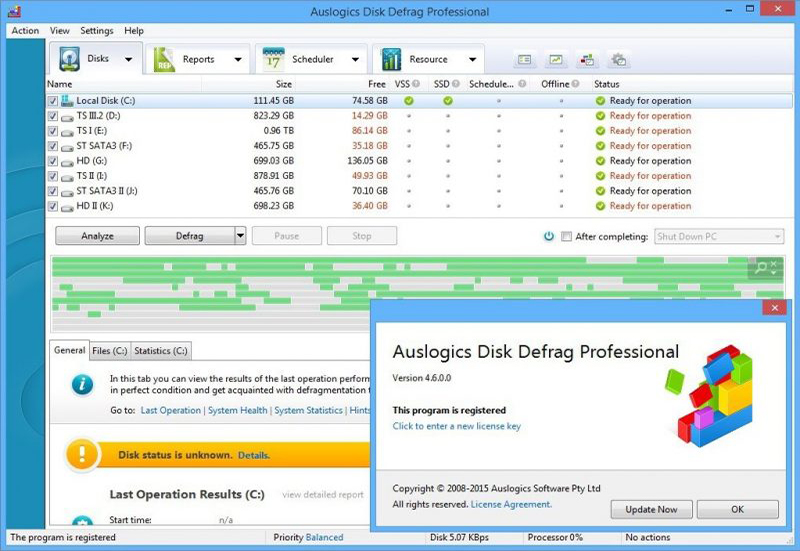This screenshot has height=551, width=800.
Task: Click OK in the About dialog
Action: click(x=737, y=509)
